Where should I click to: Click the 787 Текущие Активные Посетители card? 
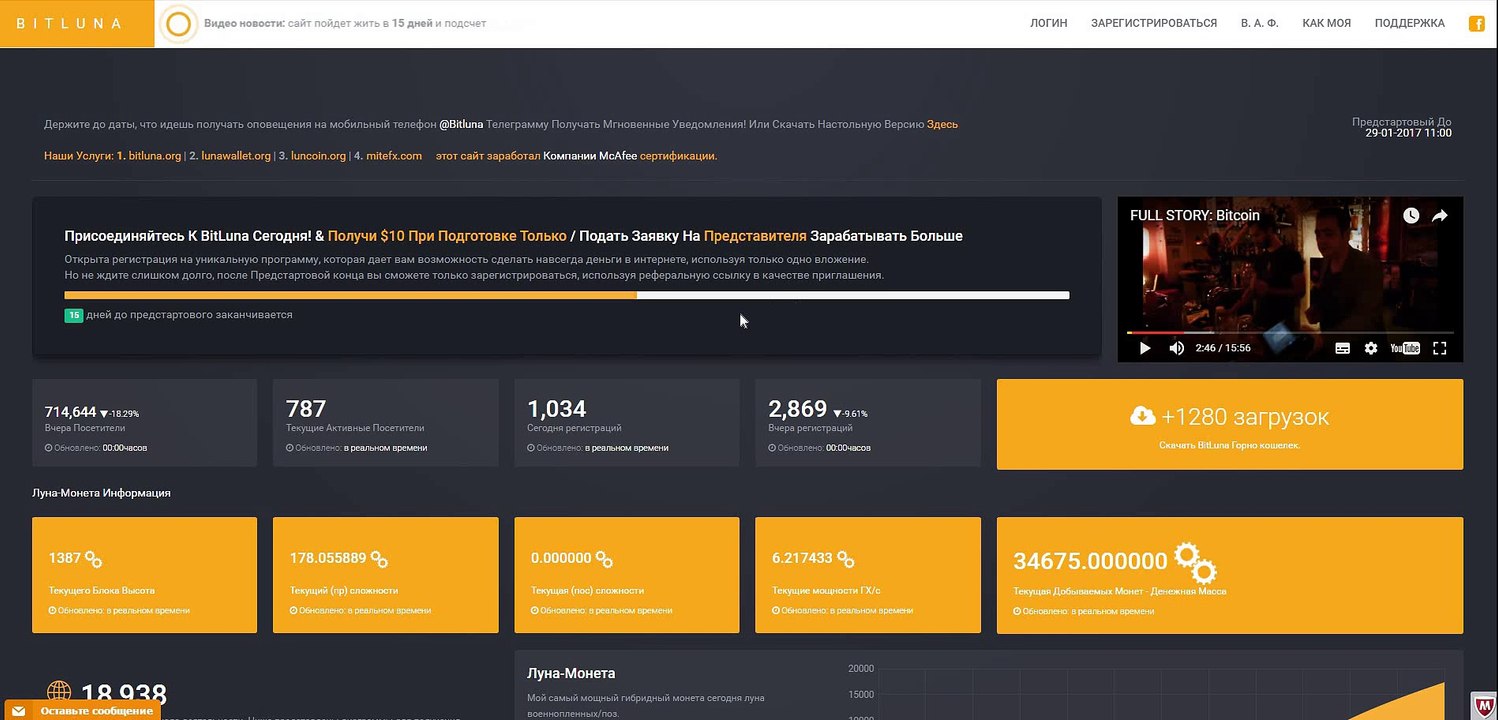(x=385, y=423)
